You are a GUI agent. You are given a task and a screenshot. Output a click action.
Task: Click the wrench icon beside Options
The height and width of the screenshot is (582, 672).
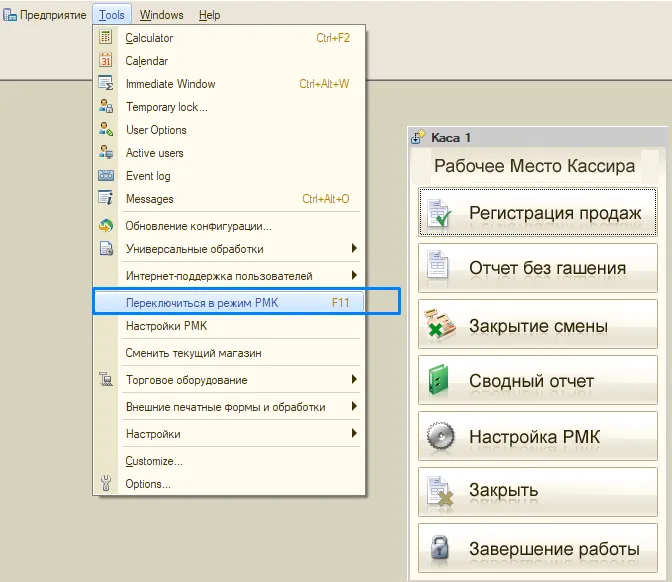[x=105, y=483]
